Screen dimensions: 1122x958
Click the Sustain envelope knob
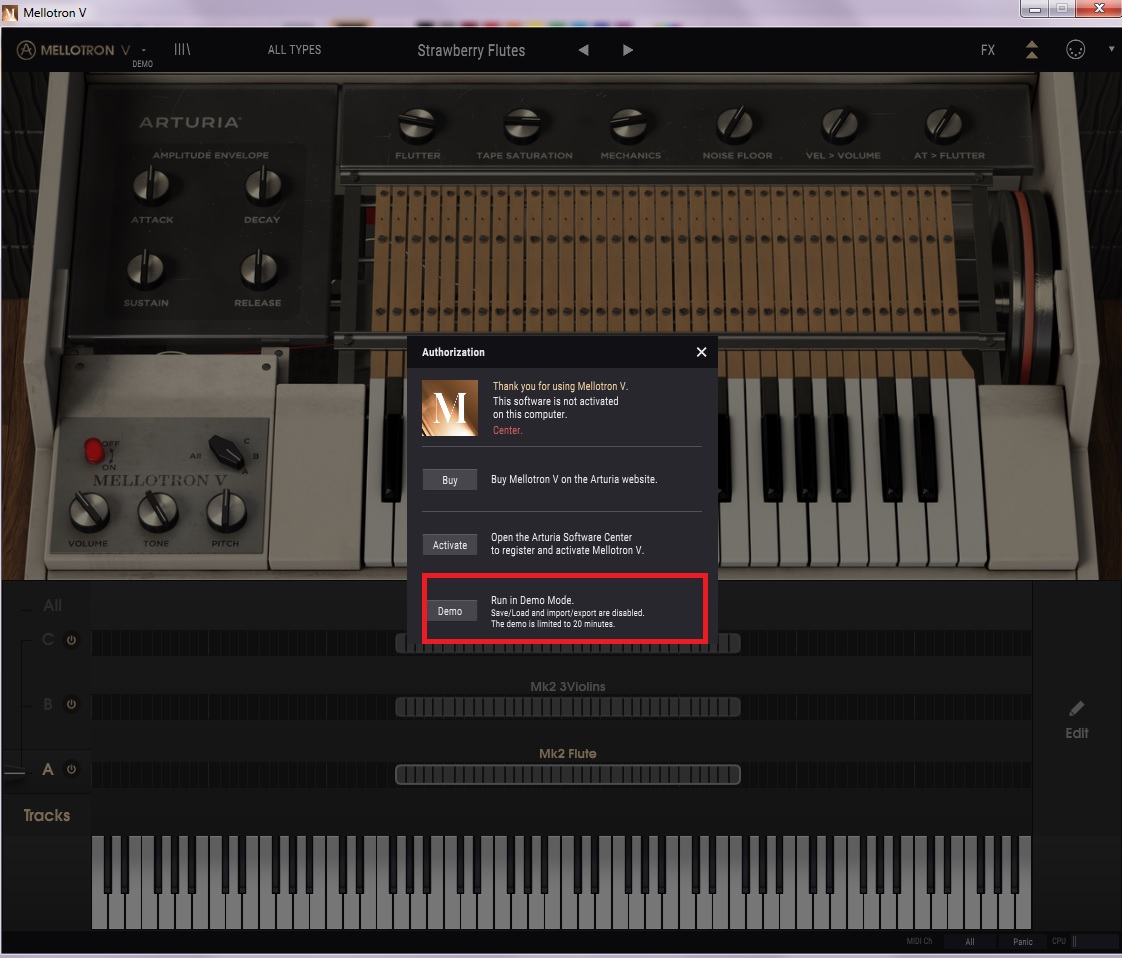point(145,268)
